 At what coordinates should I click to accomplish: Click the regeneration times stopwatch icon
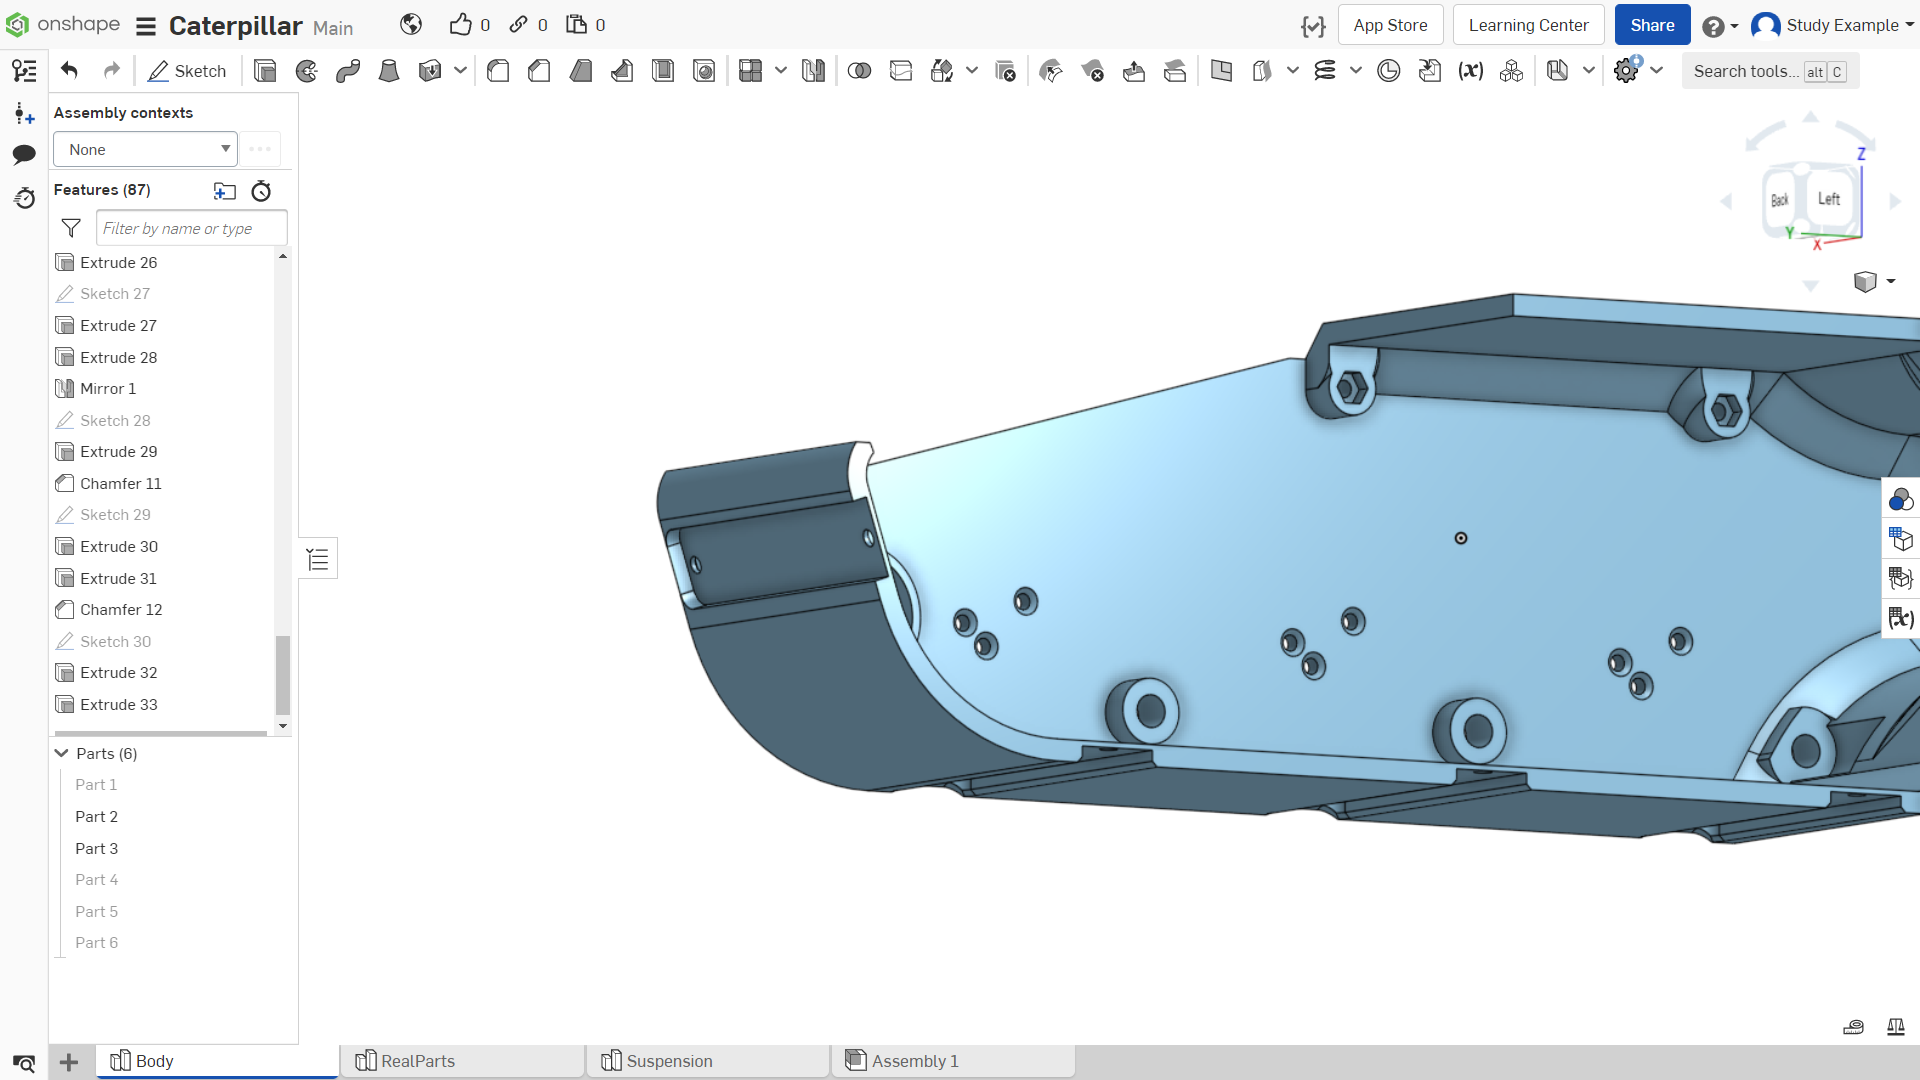(261, 191)
